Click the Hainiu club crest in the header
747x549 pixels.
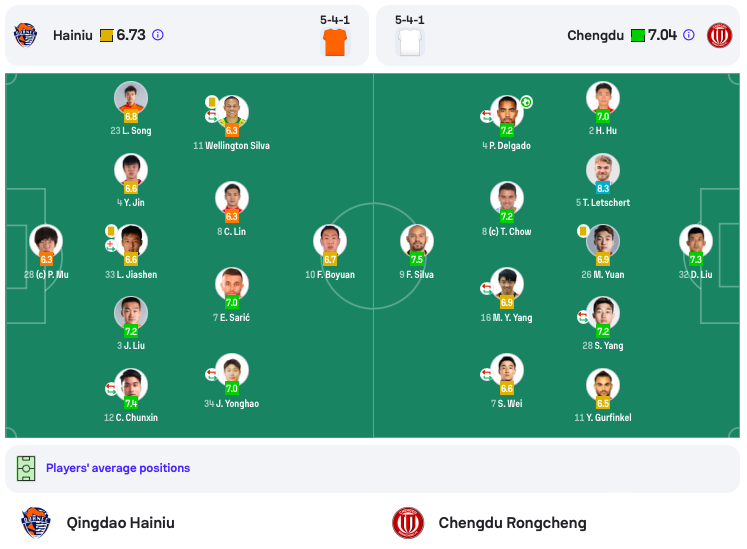(x=25, y=35)
